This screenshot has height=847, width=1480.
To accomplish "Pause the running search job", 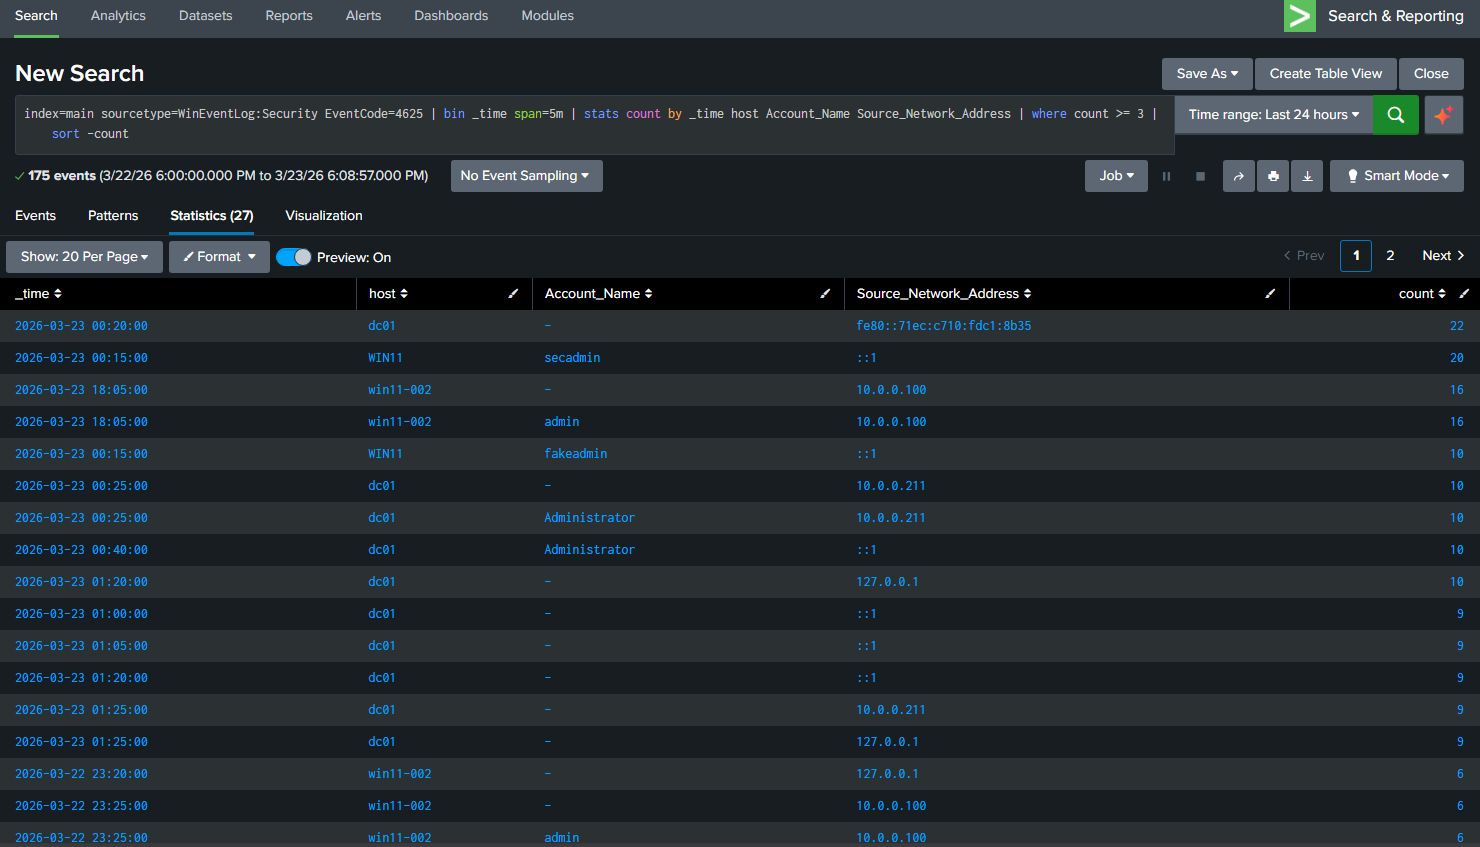I will click(x=1166, y=176).
